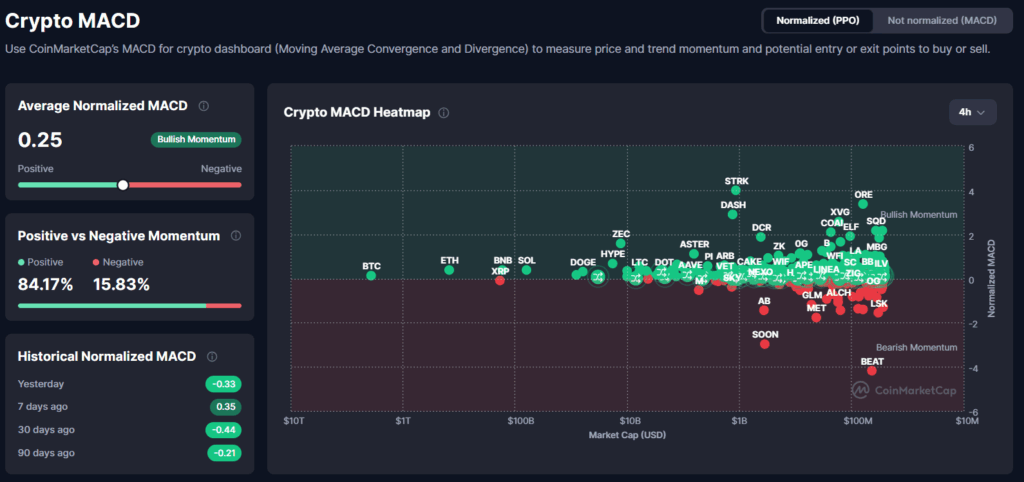Click the positive vs negative momentum bar

(129, 305)
